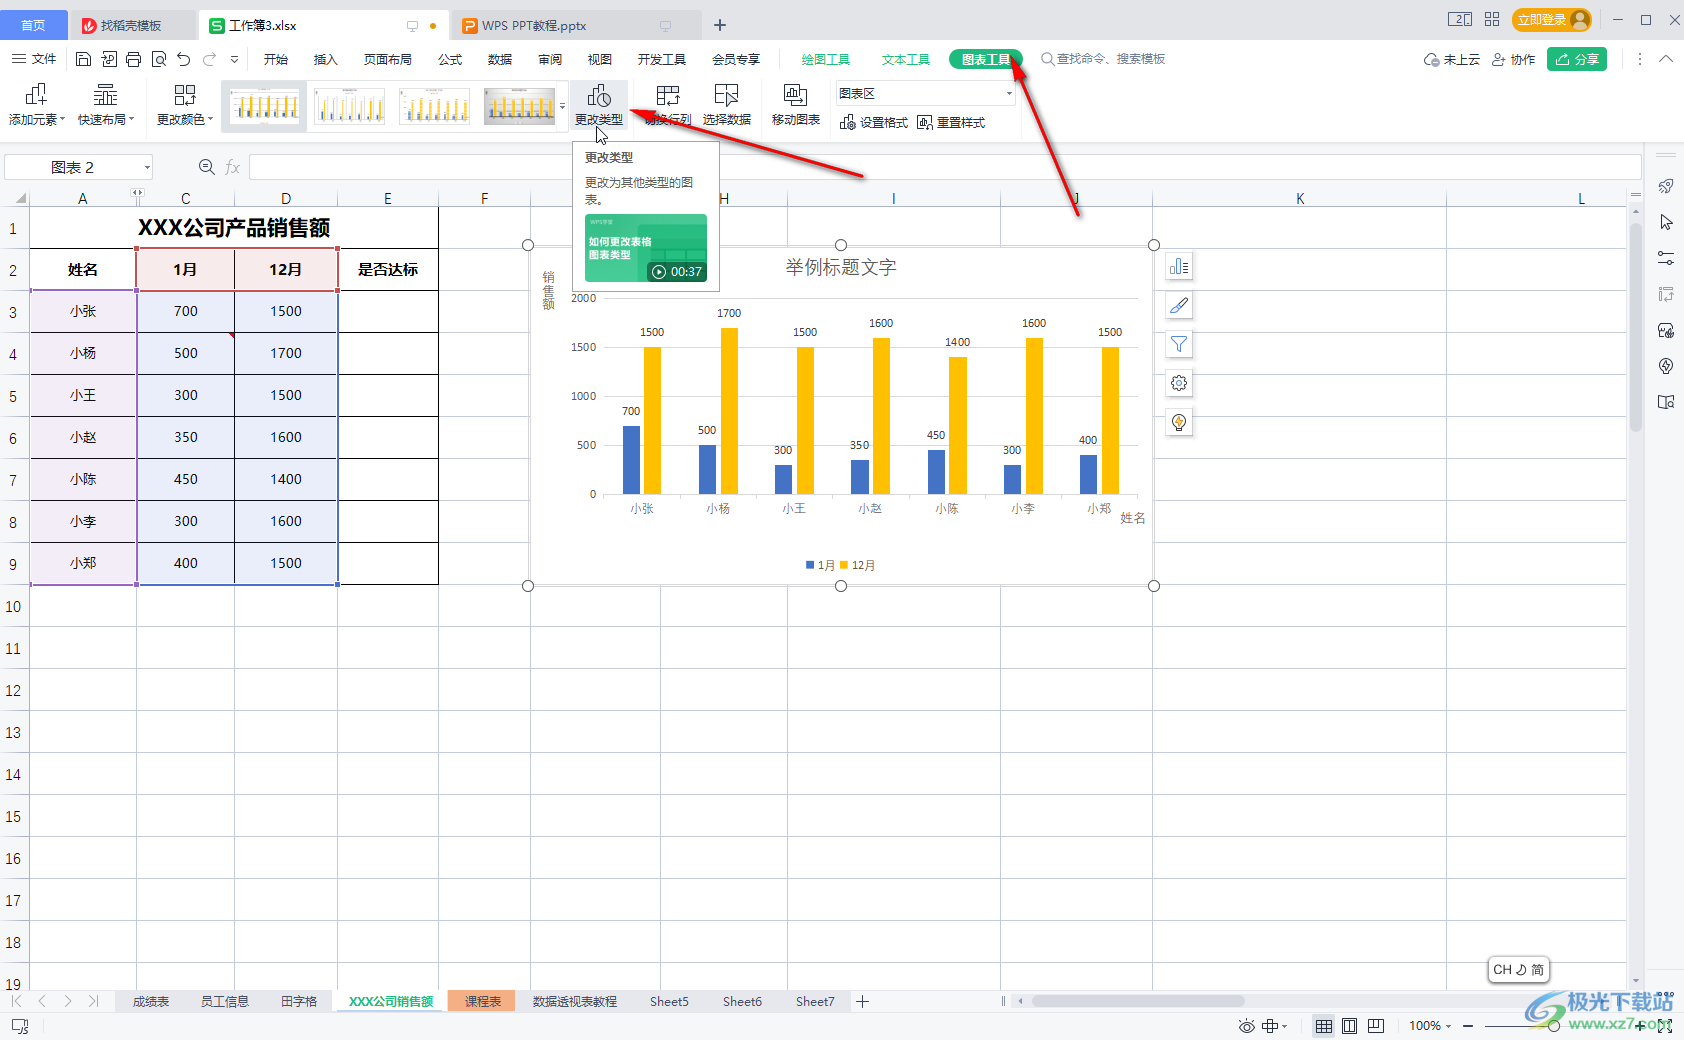Image resolution: width=1684 pixels, height=1040 pixels.
Task: Click chart settings gear button
Action: tap(1179, 384)
